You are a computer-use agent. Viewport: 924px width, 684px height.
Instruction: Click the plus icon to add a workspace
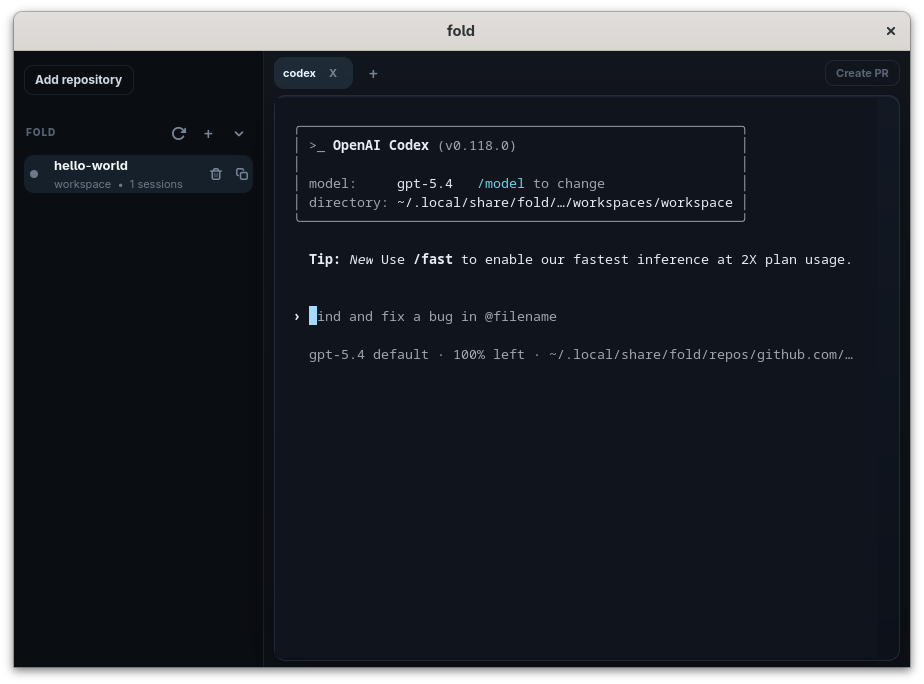(208, 133)
